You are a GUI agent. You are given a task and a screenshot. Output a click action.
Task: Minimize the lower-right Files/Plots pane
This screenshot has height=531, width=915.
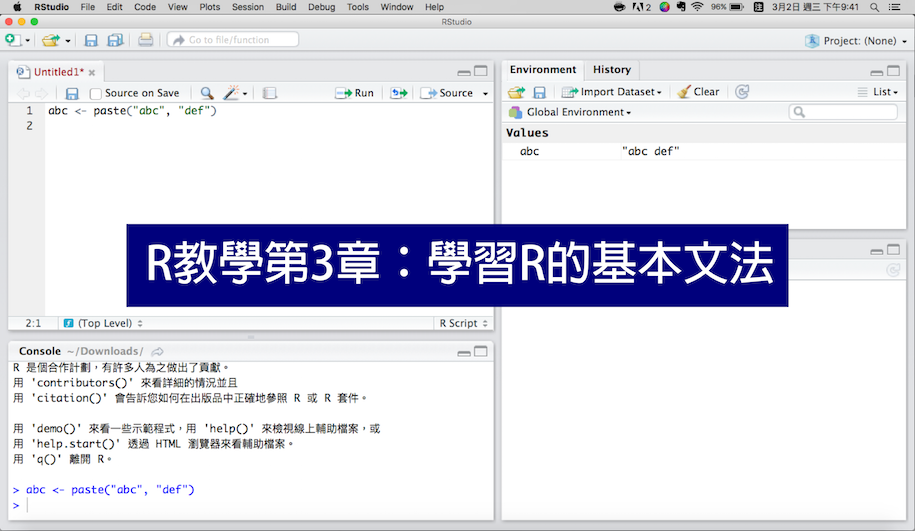point(876,251)
